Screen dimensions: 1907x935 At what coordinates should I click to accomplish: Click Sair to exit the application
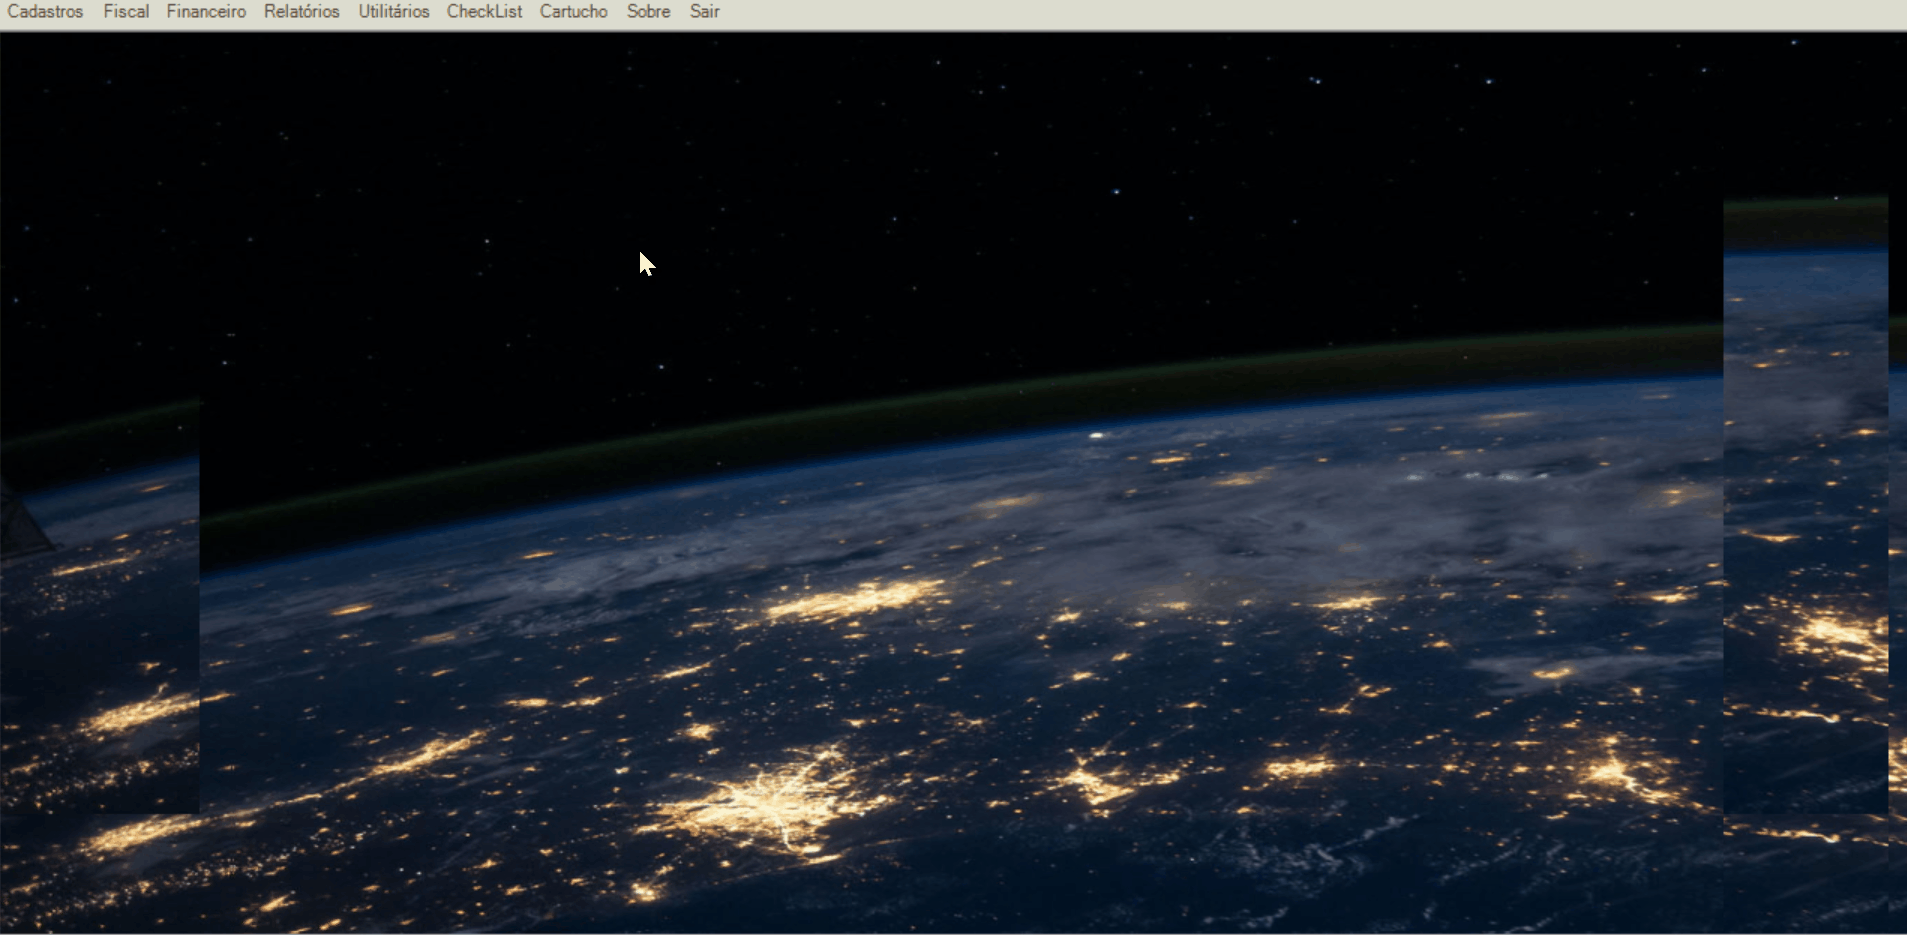click(705, 12)
